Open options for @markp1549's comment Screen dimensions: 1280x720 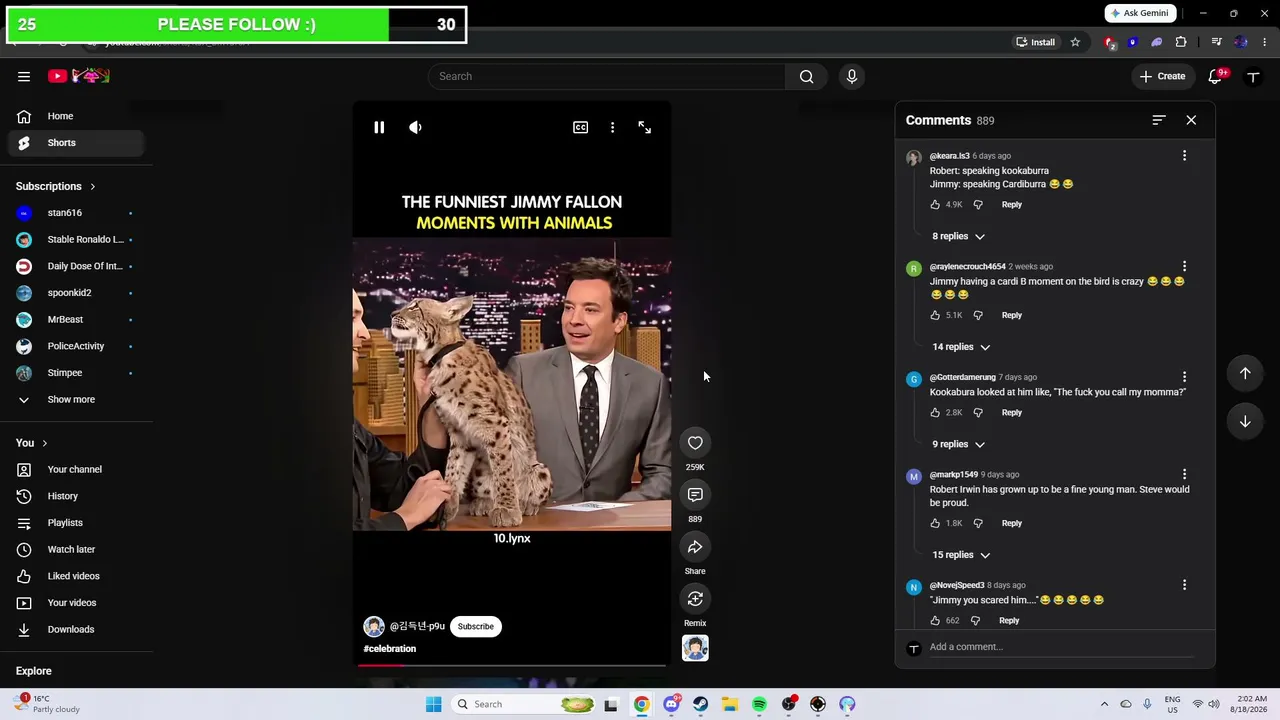click(x=1184, y=474)
